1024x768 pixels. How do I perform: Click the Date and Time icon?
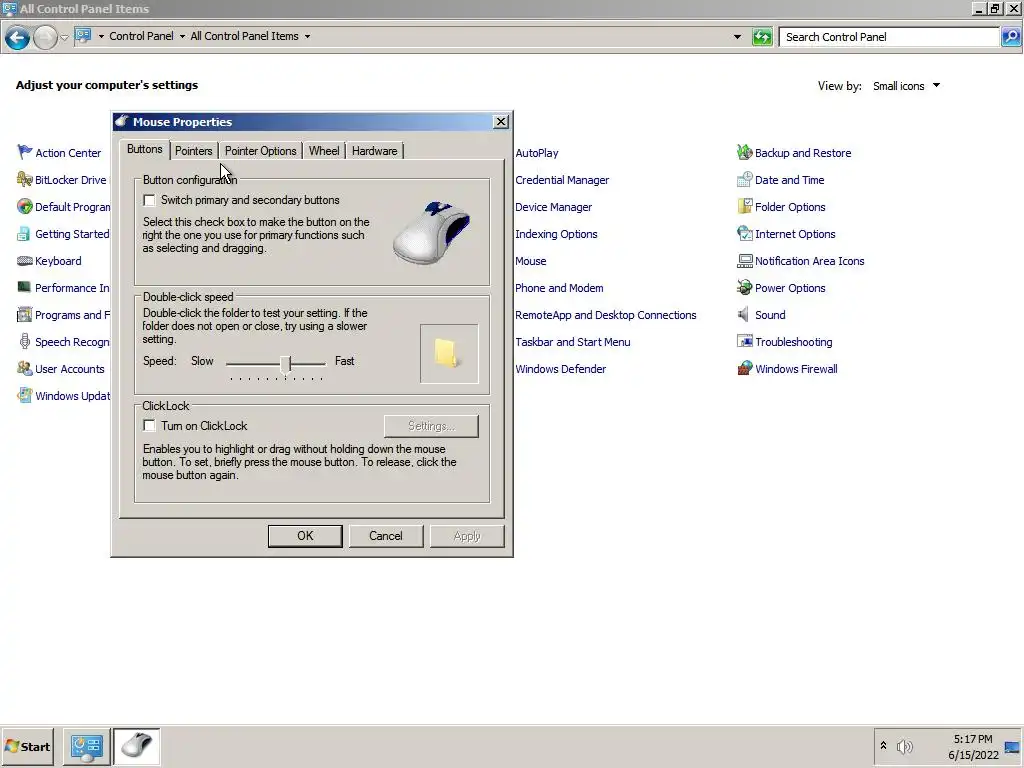coord(744,180)
